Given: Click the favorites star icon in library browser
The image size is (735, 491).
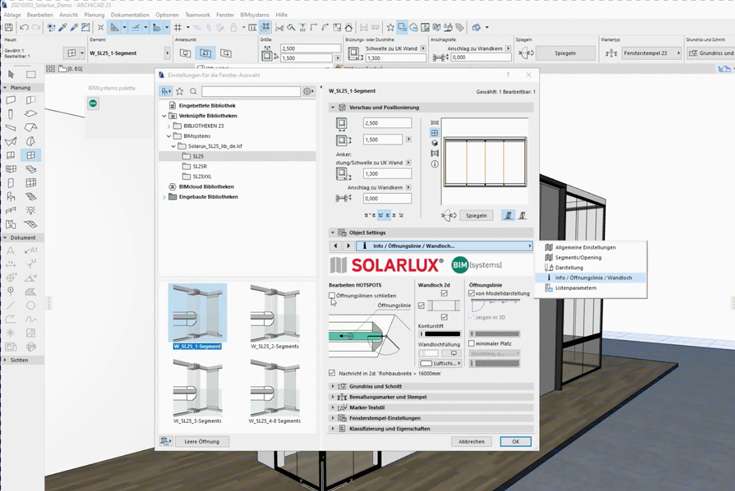Looking at the screenshot, I should click(181, 91).
